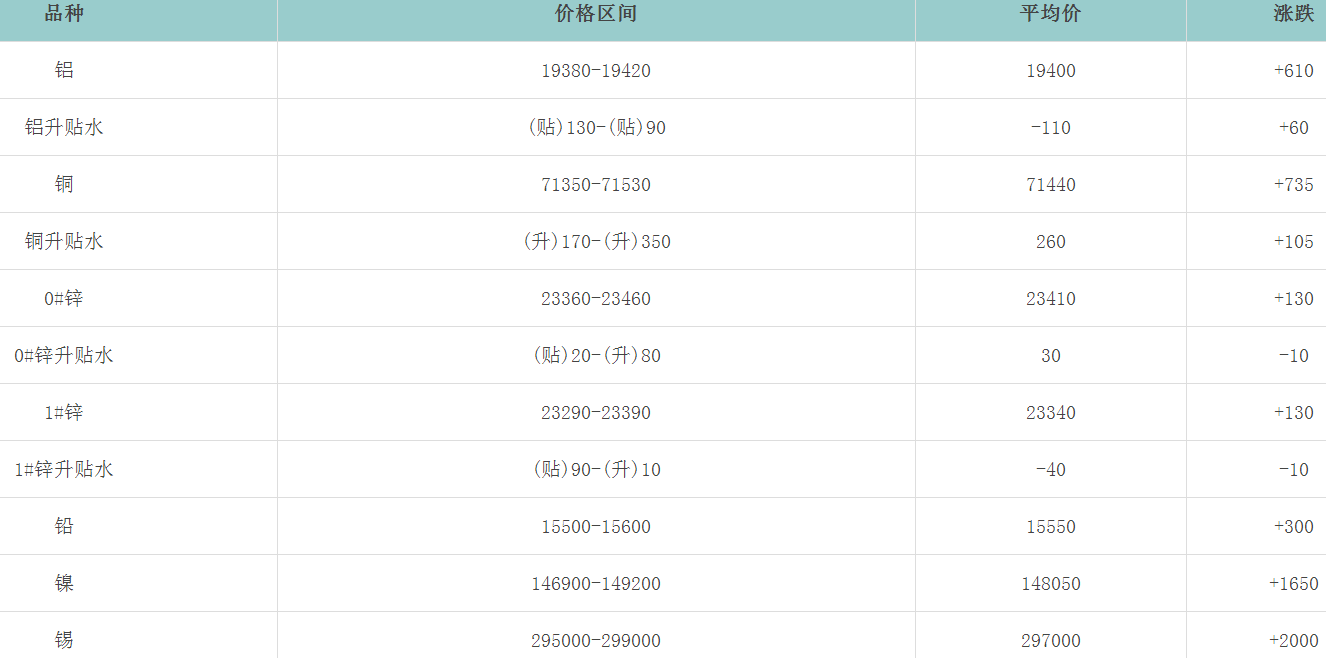The width and height of the screenshot is (1326, 658).
Task: Click the 0#锌 product name
Action: [64, 299]
